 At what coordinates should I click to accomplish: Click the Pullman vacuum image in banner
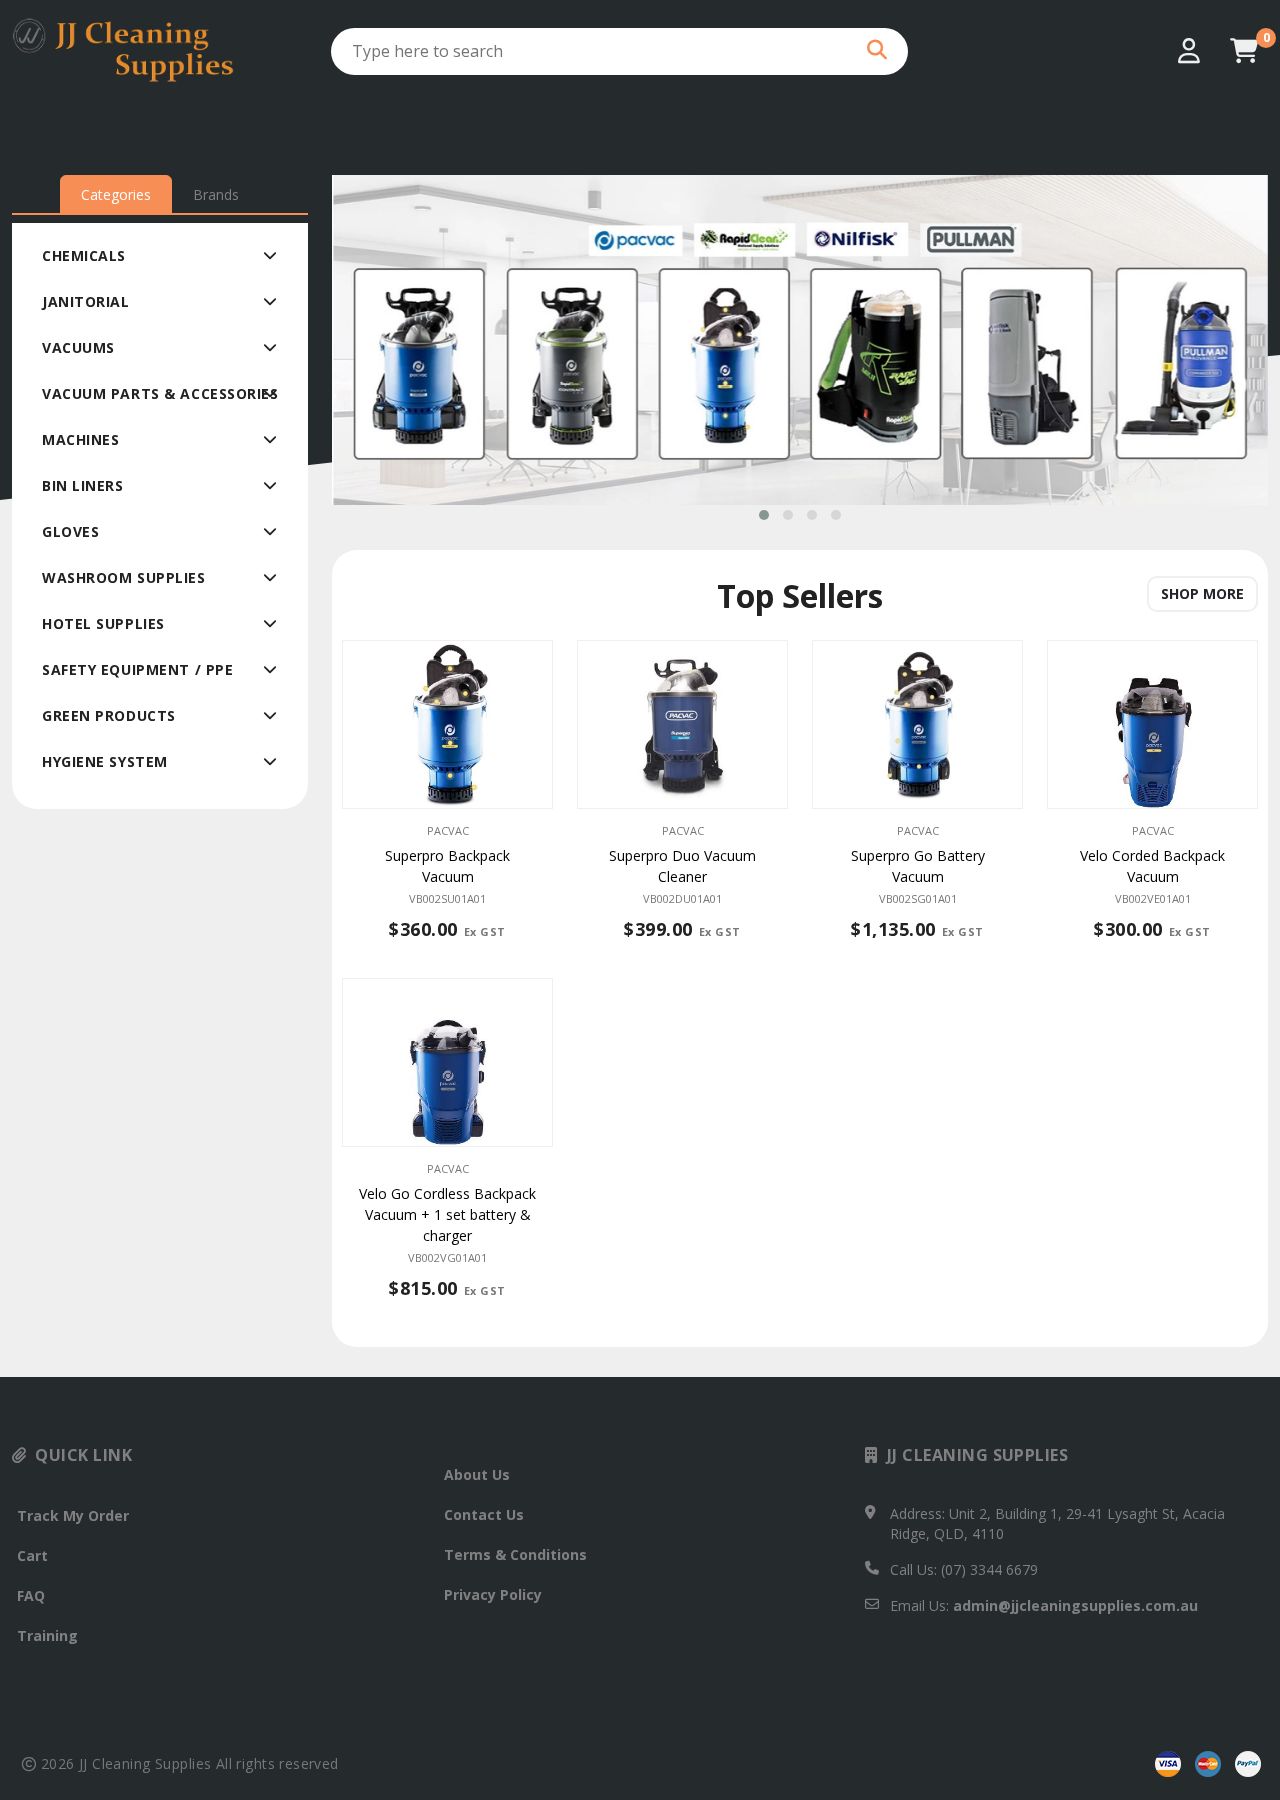pos(1181,364)
